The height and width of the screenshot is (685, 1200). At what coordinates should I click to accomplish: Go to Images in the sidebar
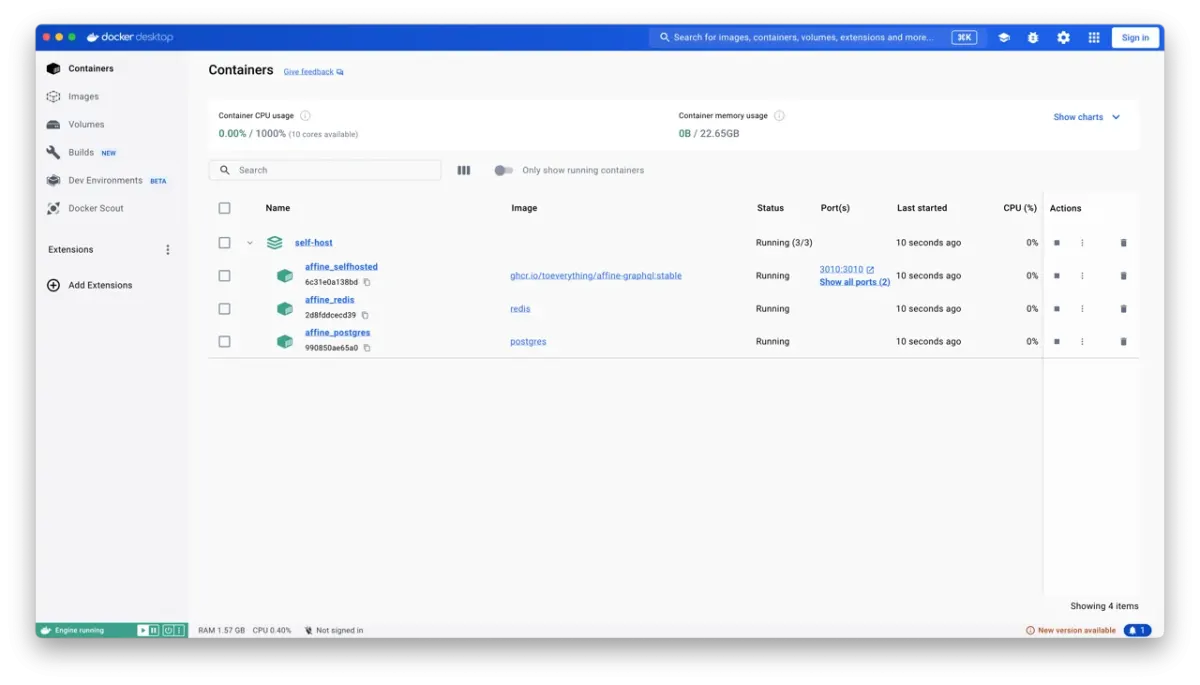[x=83, y=97]
